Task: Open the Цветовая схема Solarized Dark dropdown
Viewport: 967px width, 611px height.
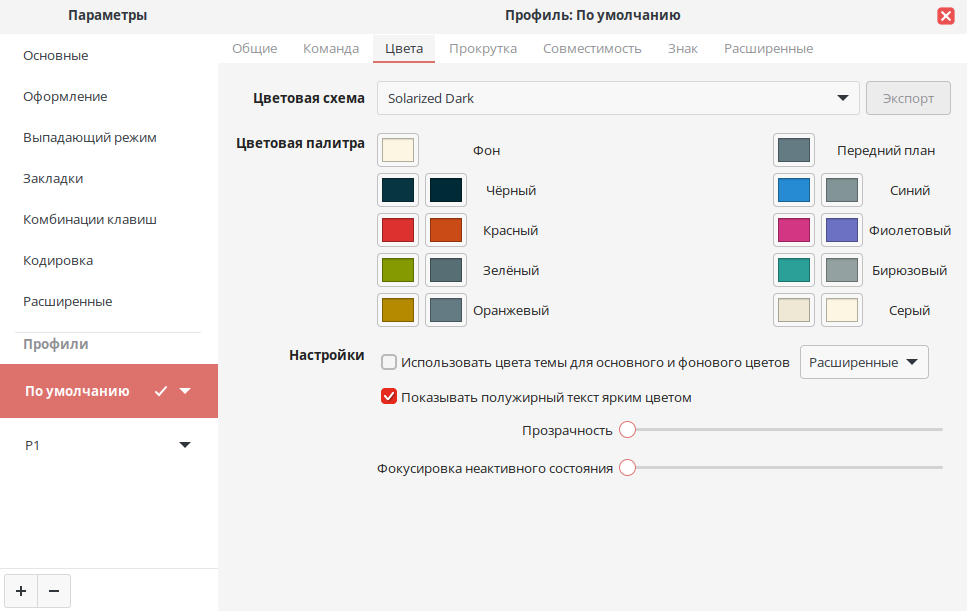Action: tap(618, 98)
